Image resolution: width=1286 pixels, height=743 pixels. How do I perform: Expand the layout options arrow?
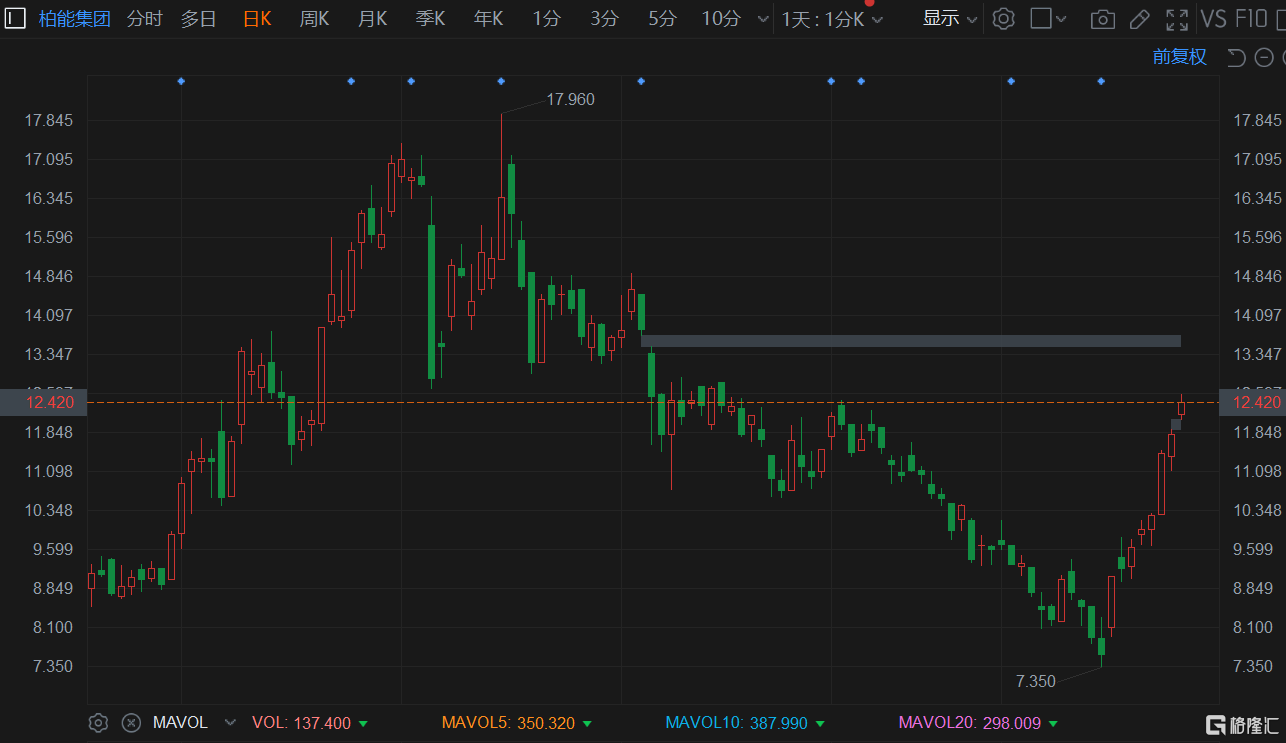(1061, 19)
